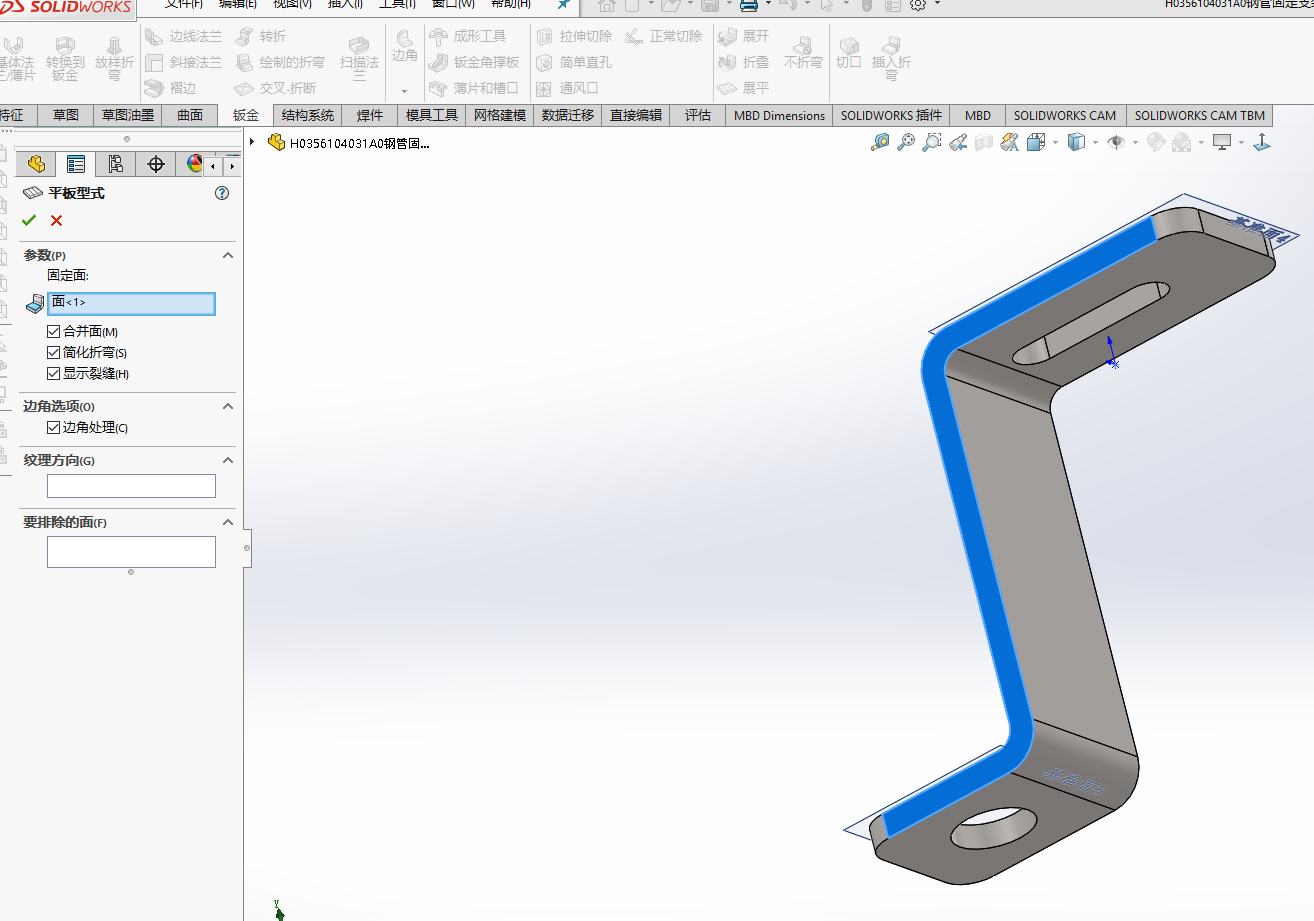The height and width of the screenshot is (921, 1314).
Task: Collapse the 纹理方向 section
Action: pos(227,460)
